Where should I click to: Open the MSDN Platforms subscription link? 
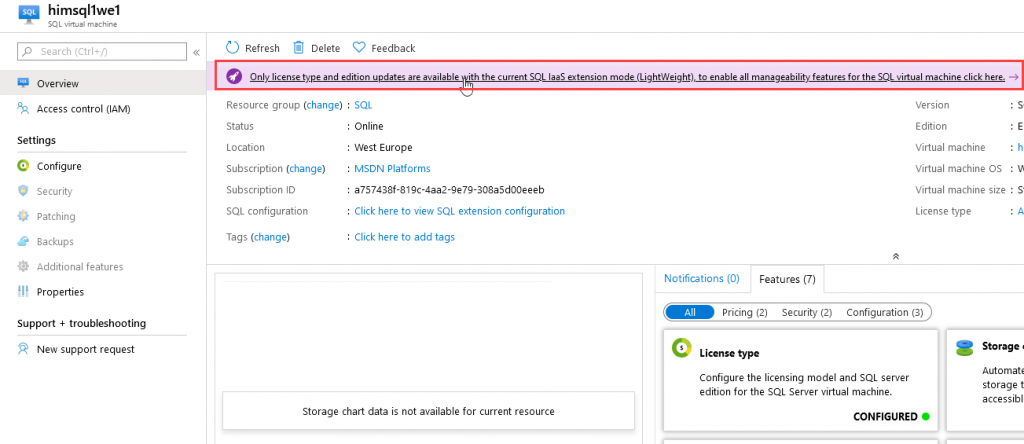pos(392,168)
